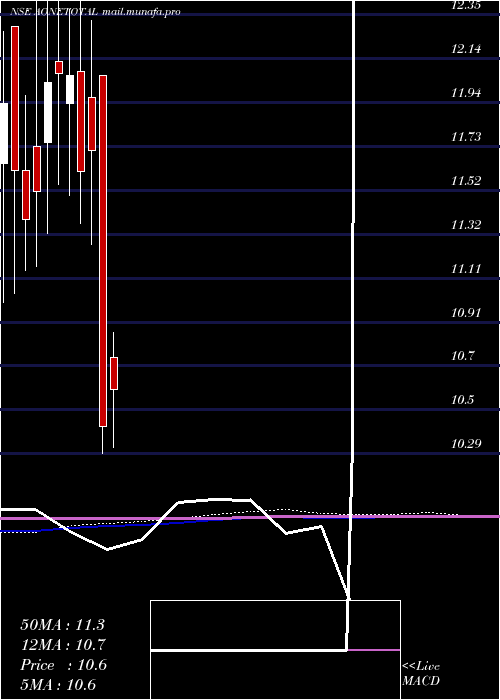
Task: Click the 11.11 price axis label
Action: (x=467, y=269)
